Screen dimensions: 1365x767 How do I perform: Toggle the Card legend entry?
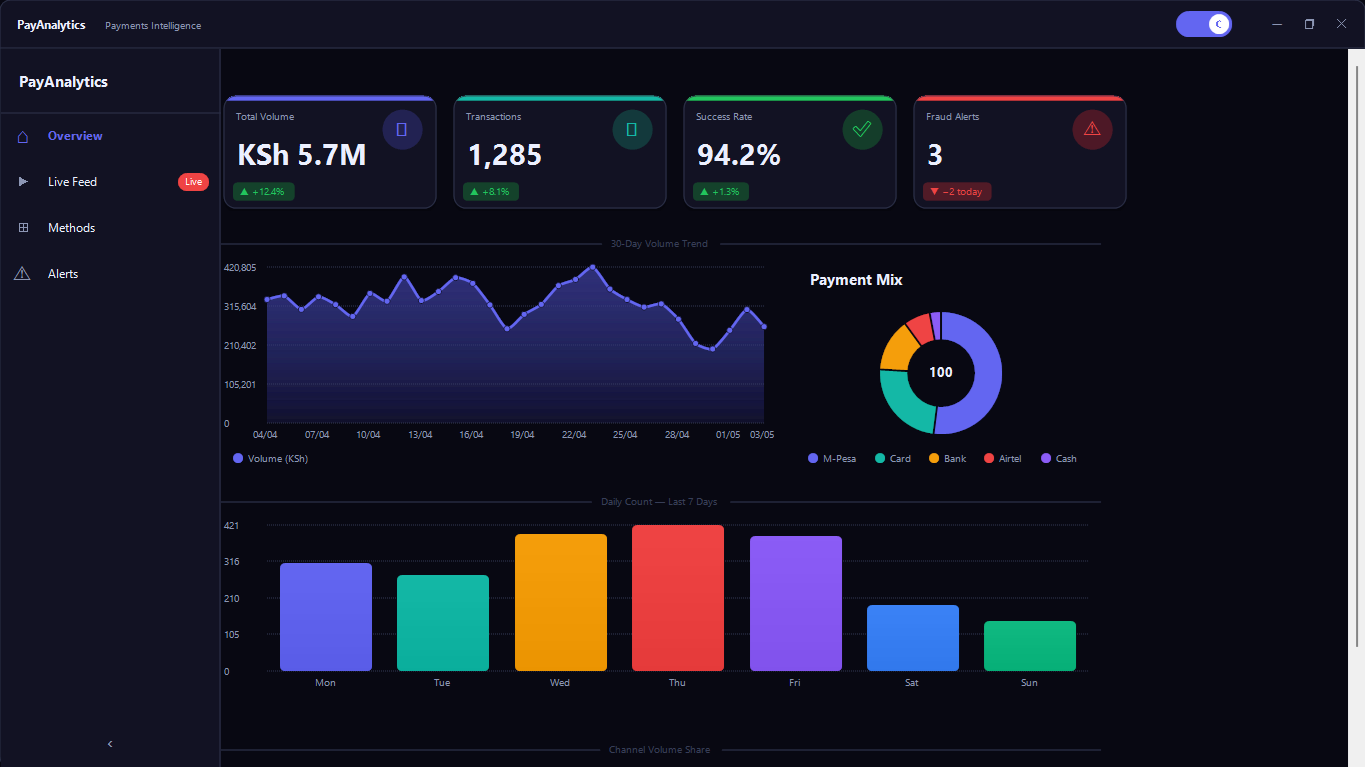(x=893, y=459)
